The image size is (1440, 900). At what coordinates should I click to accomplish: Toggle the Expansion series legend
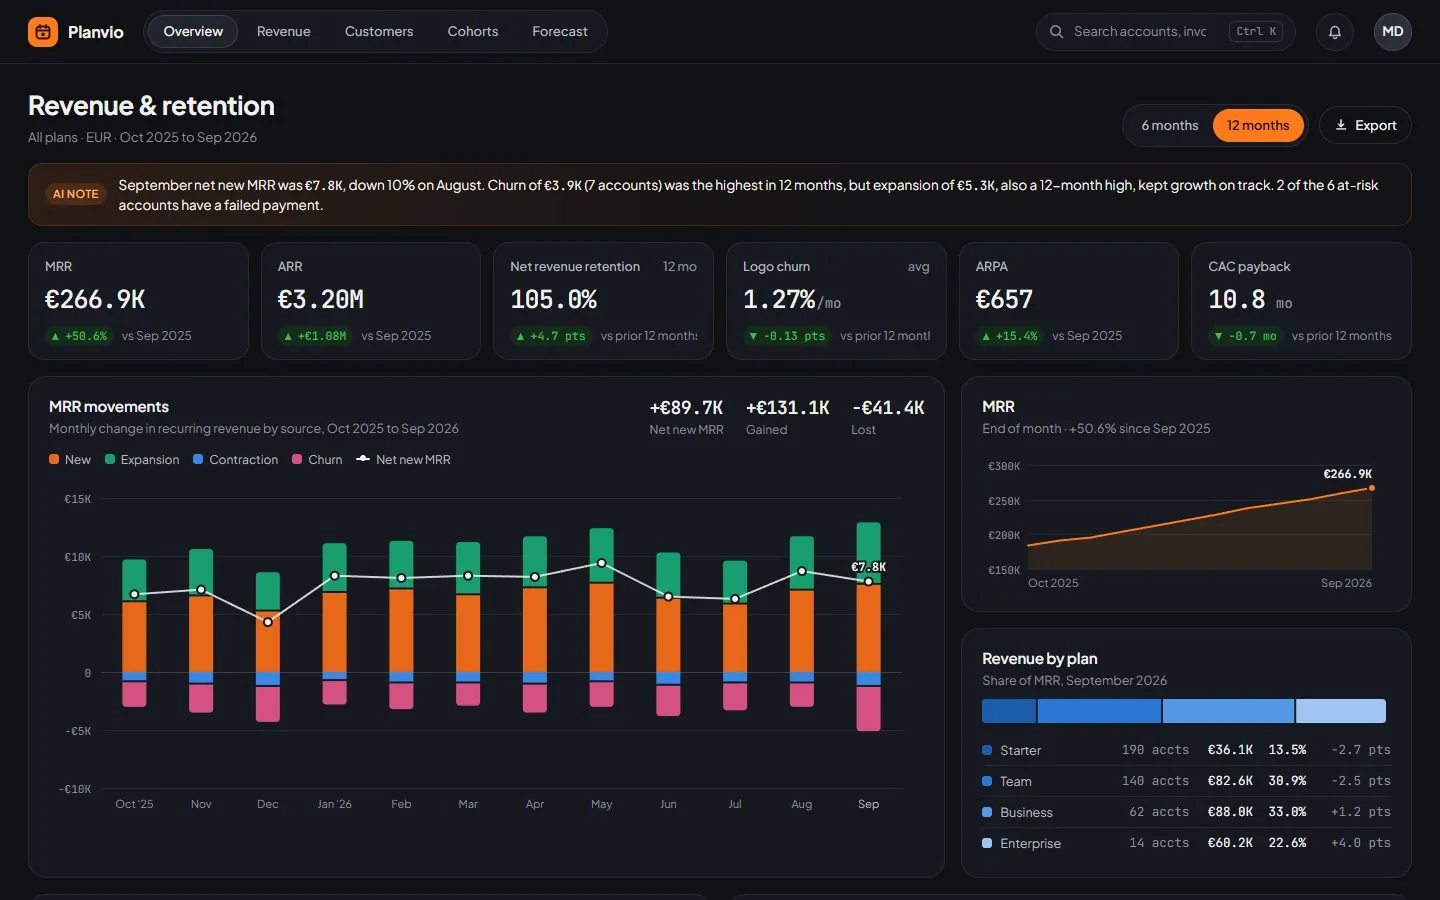tap(142, 460)
